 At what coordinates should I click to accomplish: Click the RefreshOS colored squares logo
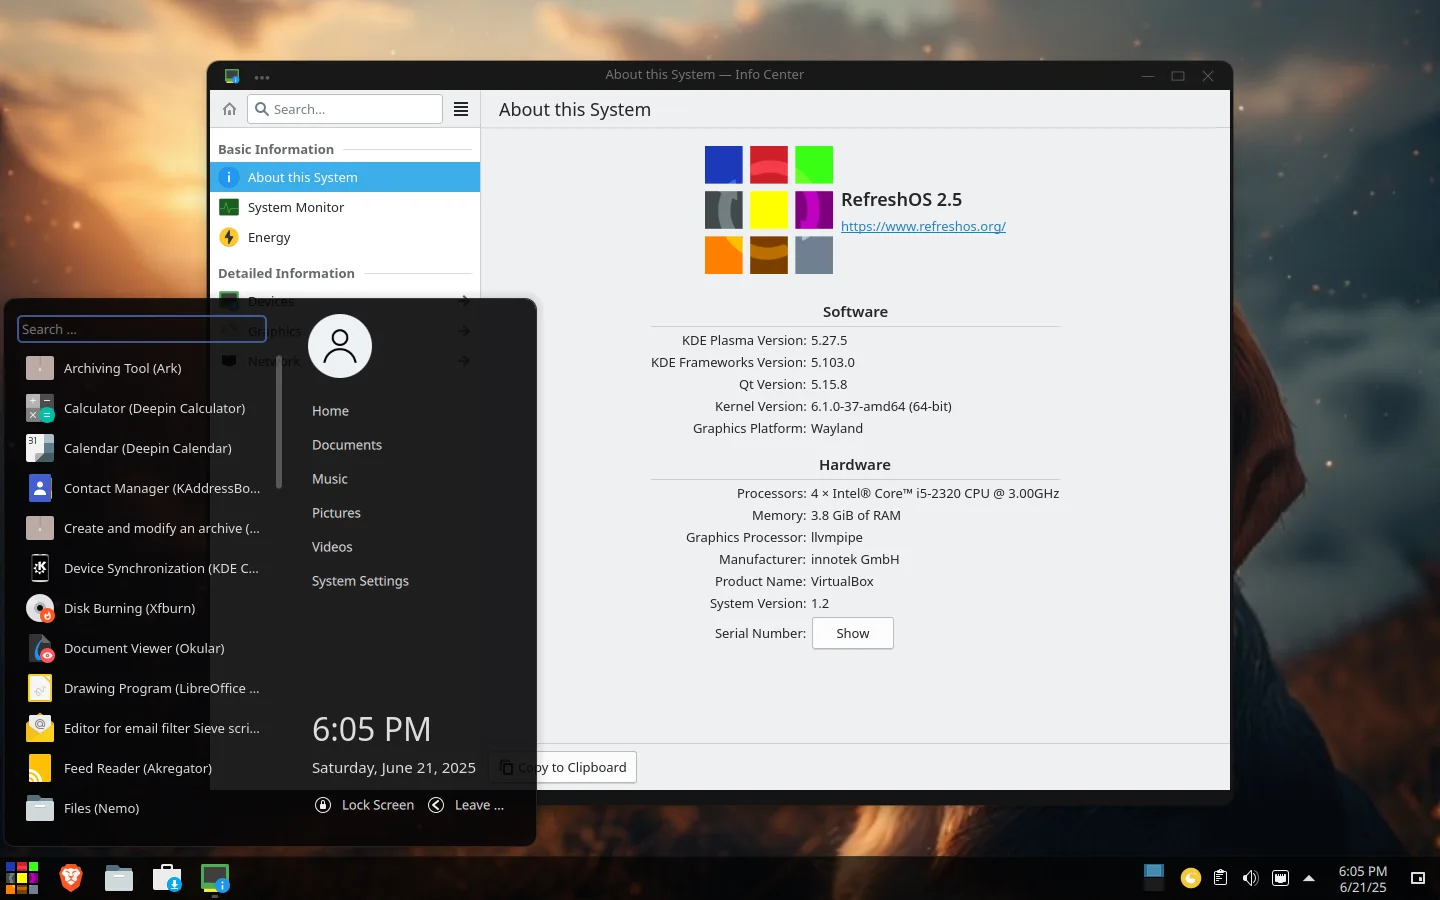tap(769, 210)
